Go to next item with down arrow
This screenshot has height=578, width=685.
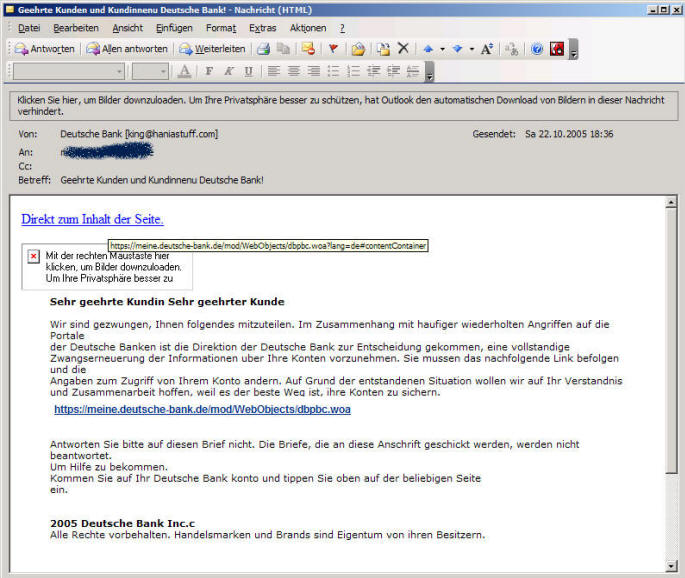coord(457,49)
